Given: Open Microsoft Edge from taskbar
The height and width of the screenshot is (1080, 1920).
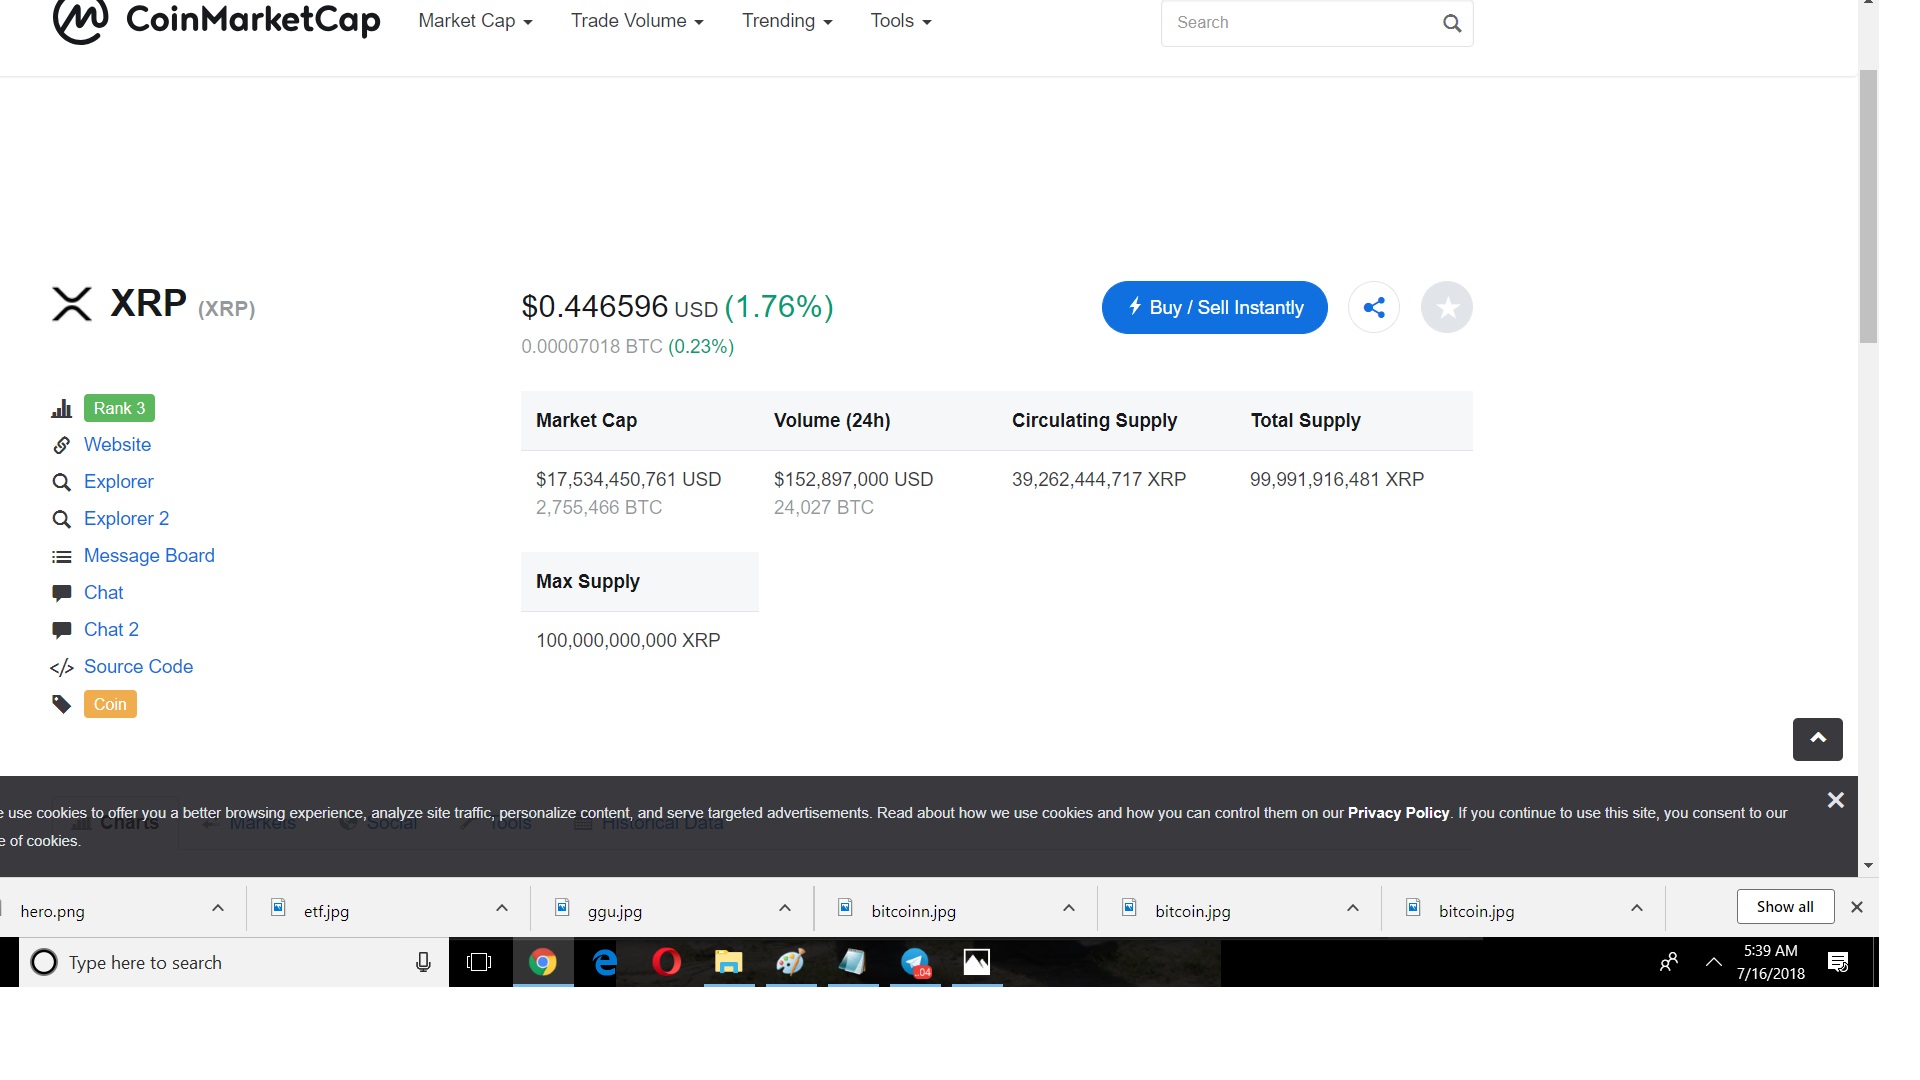Looking at the screenshot, I should click(604, 962).
